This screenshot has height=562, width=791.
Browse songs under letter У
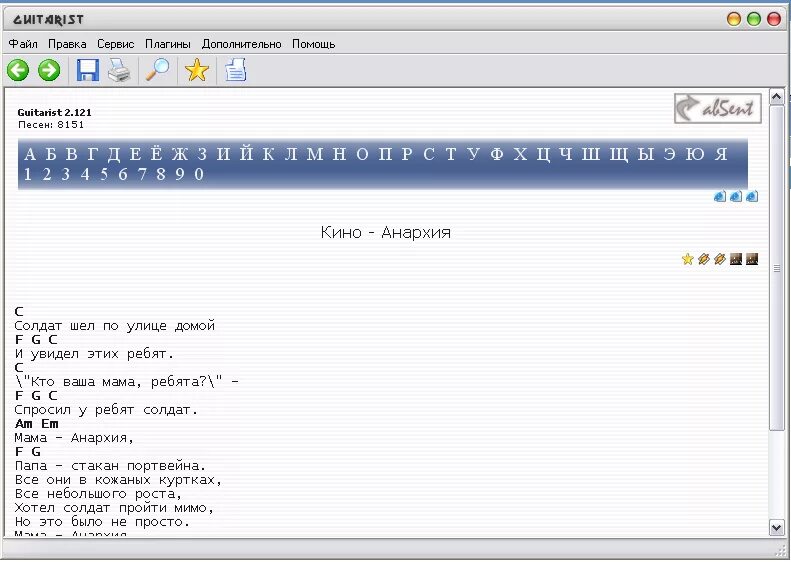point(473,154)
